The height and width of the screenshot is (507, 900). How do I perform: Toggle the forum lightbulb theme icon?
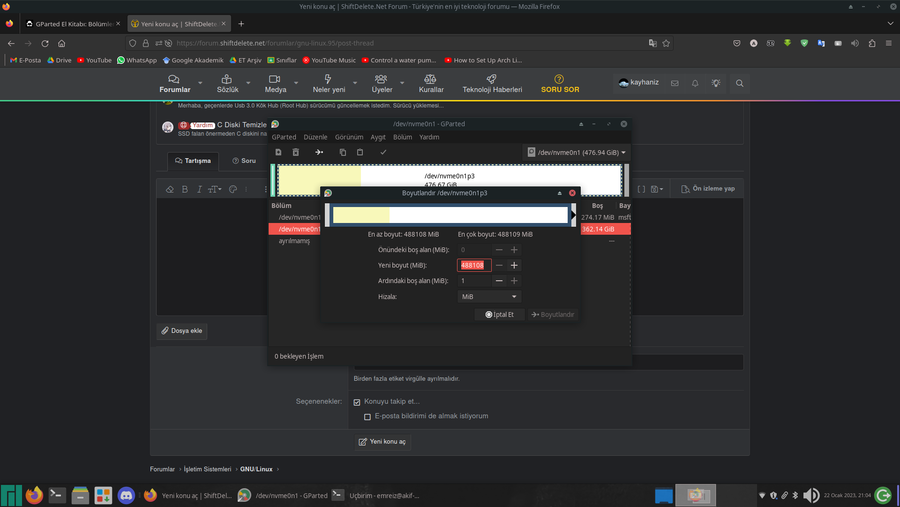click(716, 83)
